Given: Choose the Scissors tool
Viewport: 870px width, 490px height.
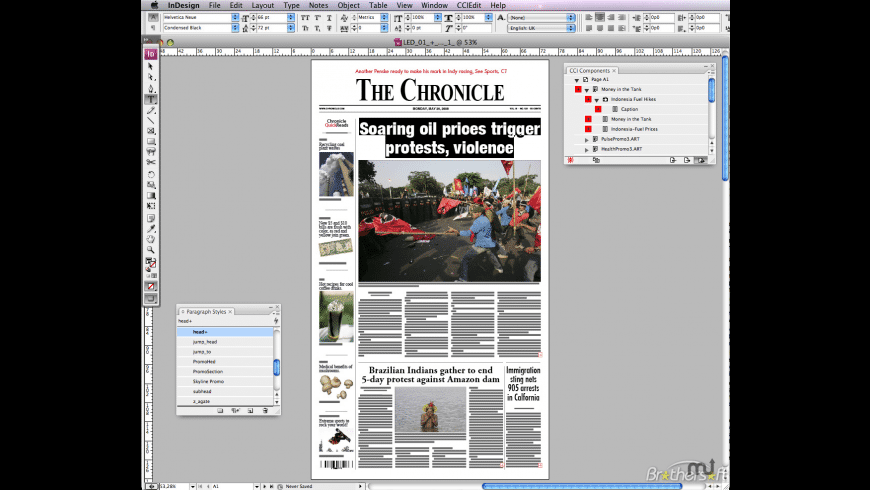Looking at the screenshot, I should pyautogui.click(x=151, y=163).
